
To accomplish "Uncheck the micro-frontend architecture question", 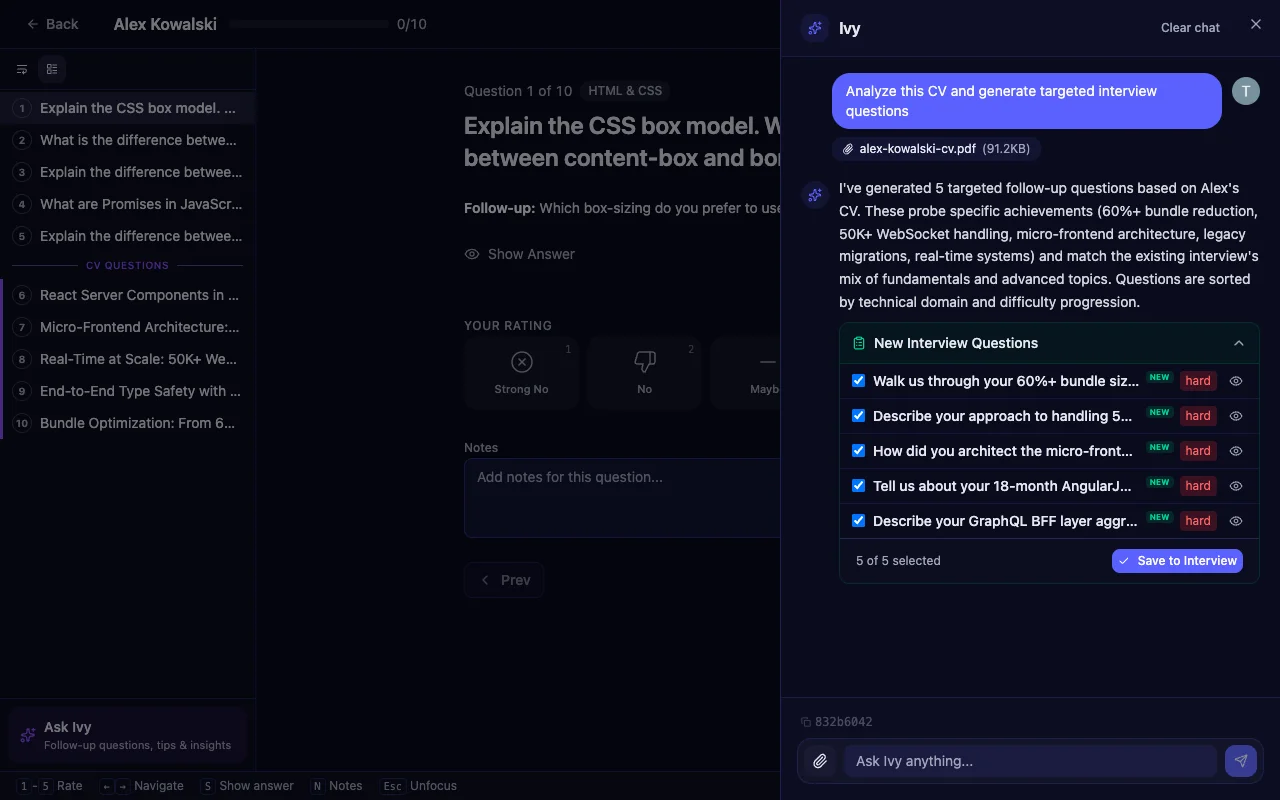I will click(858, 451).
